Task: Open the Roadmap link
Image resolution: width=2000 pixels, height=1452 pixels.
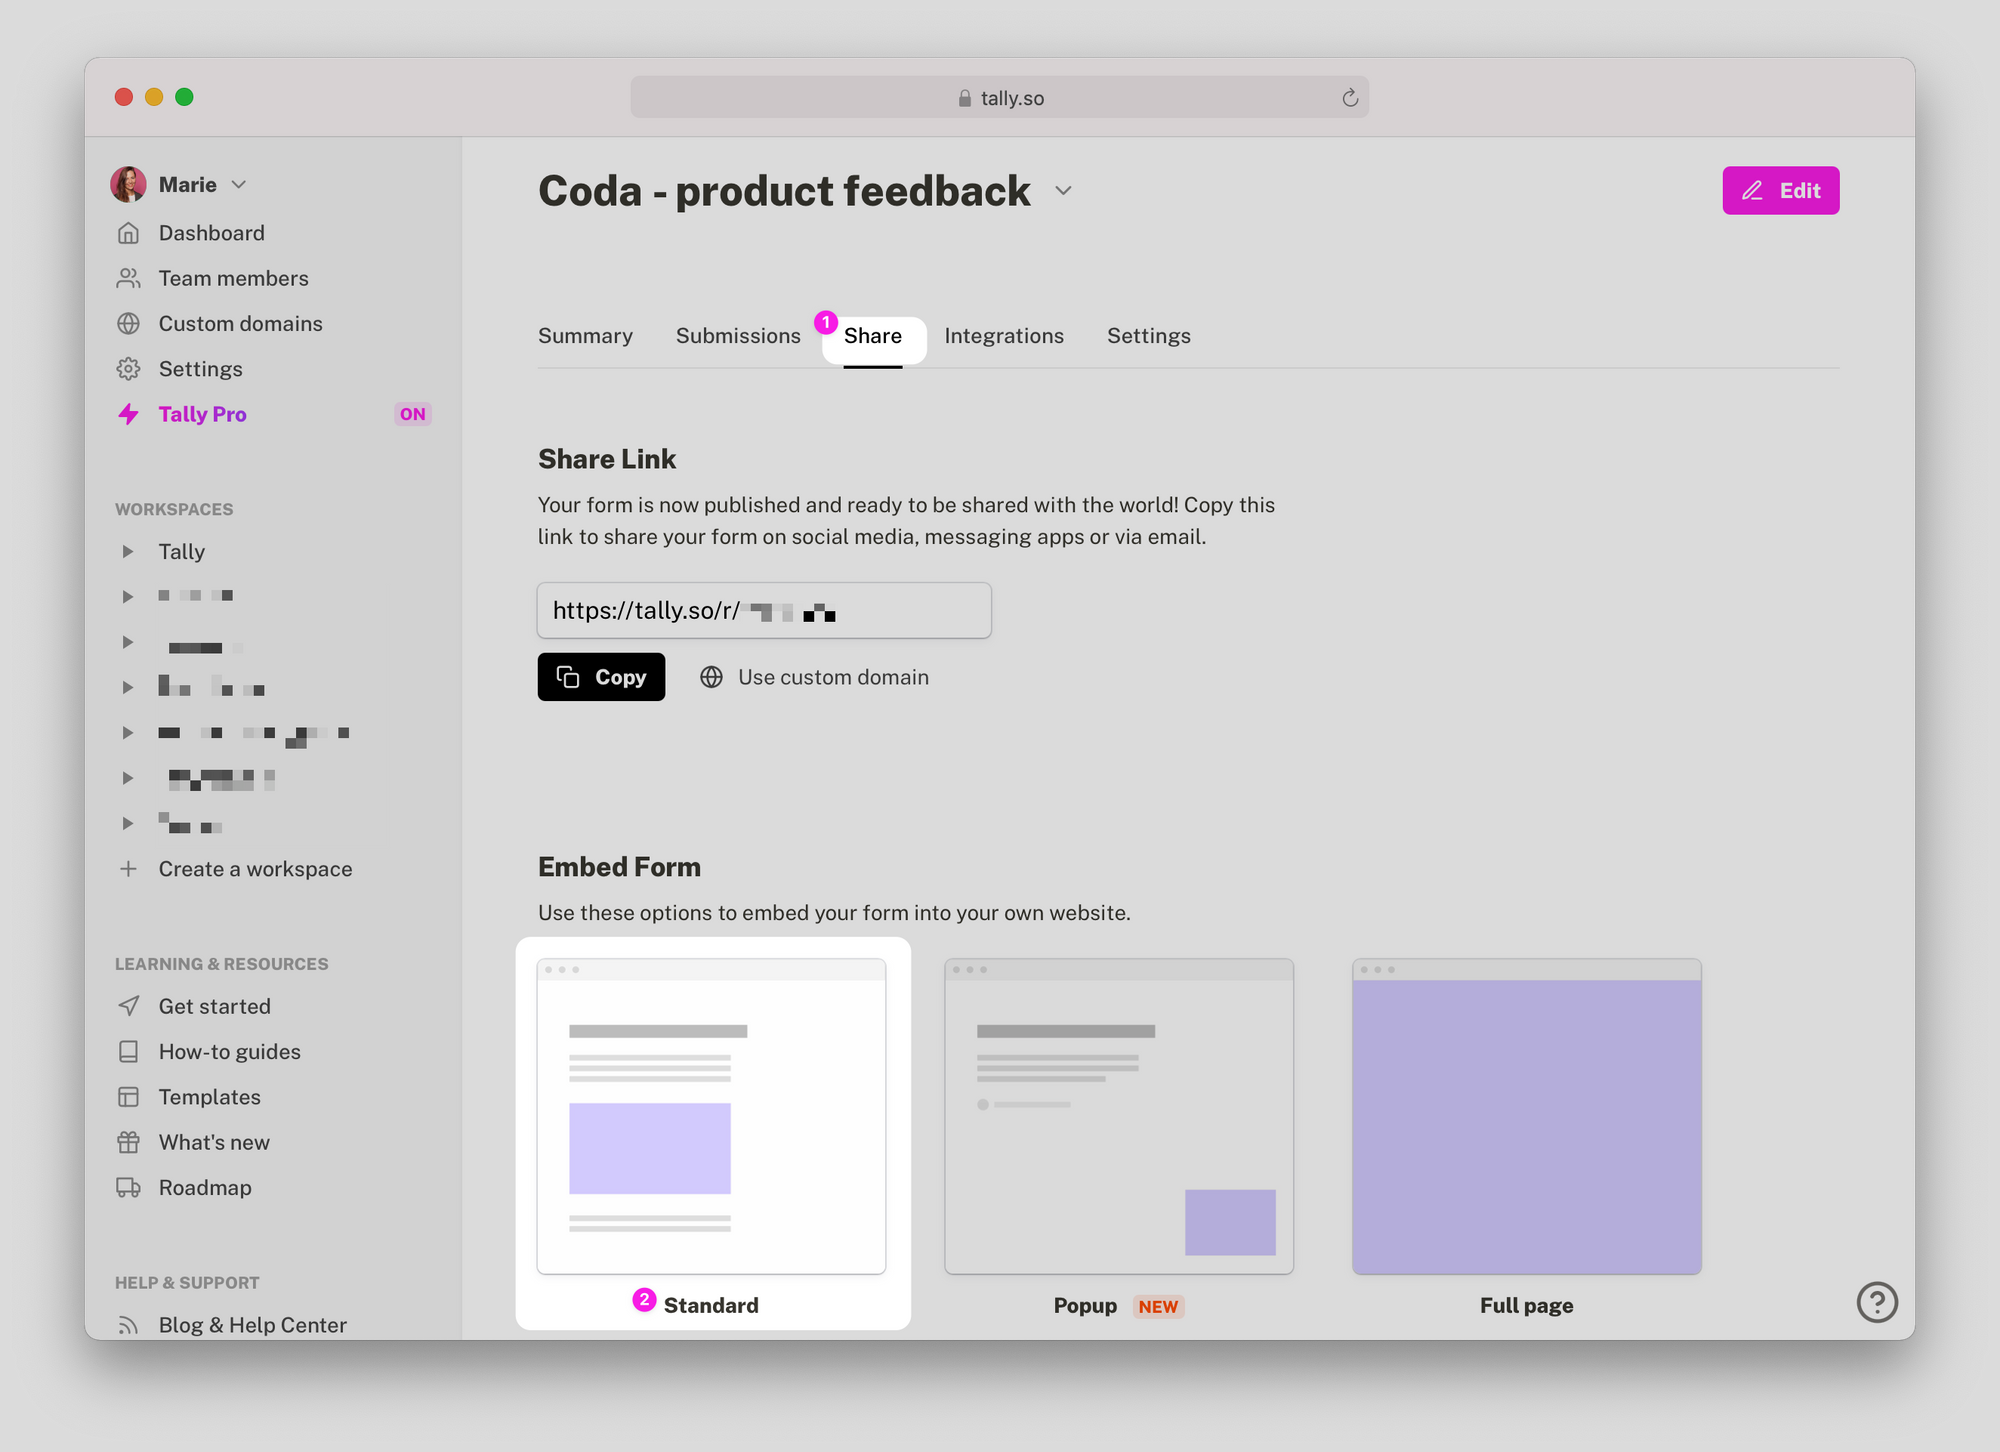Action: tap(205, 1188)
